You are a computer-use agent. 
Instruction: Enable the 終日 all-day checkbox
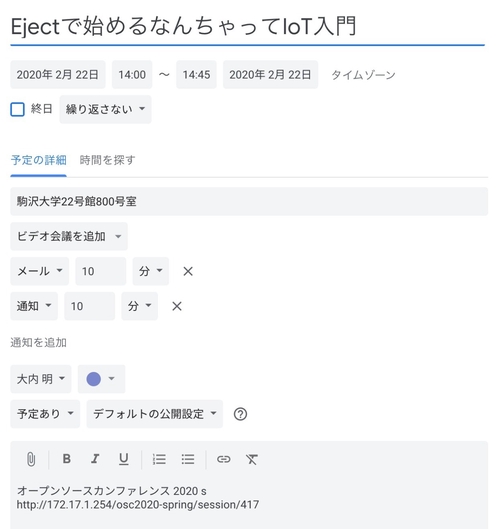[x=17, y=109]
